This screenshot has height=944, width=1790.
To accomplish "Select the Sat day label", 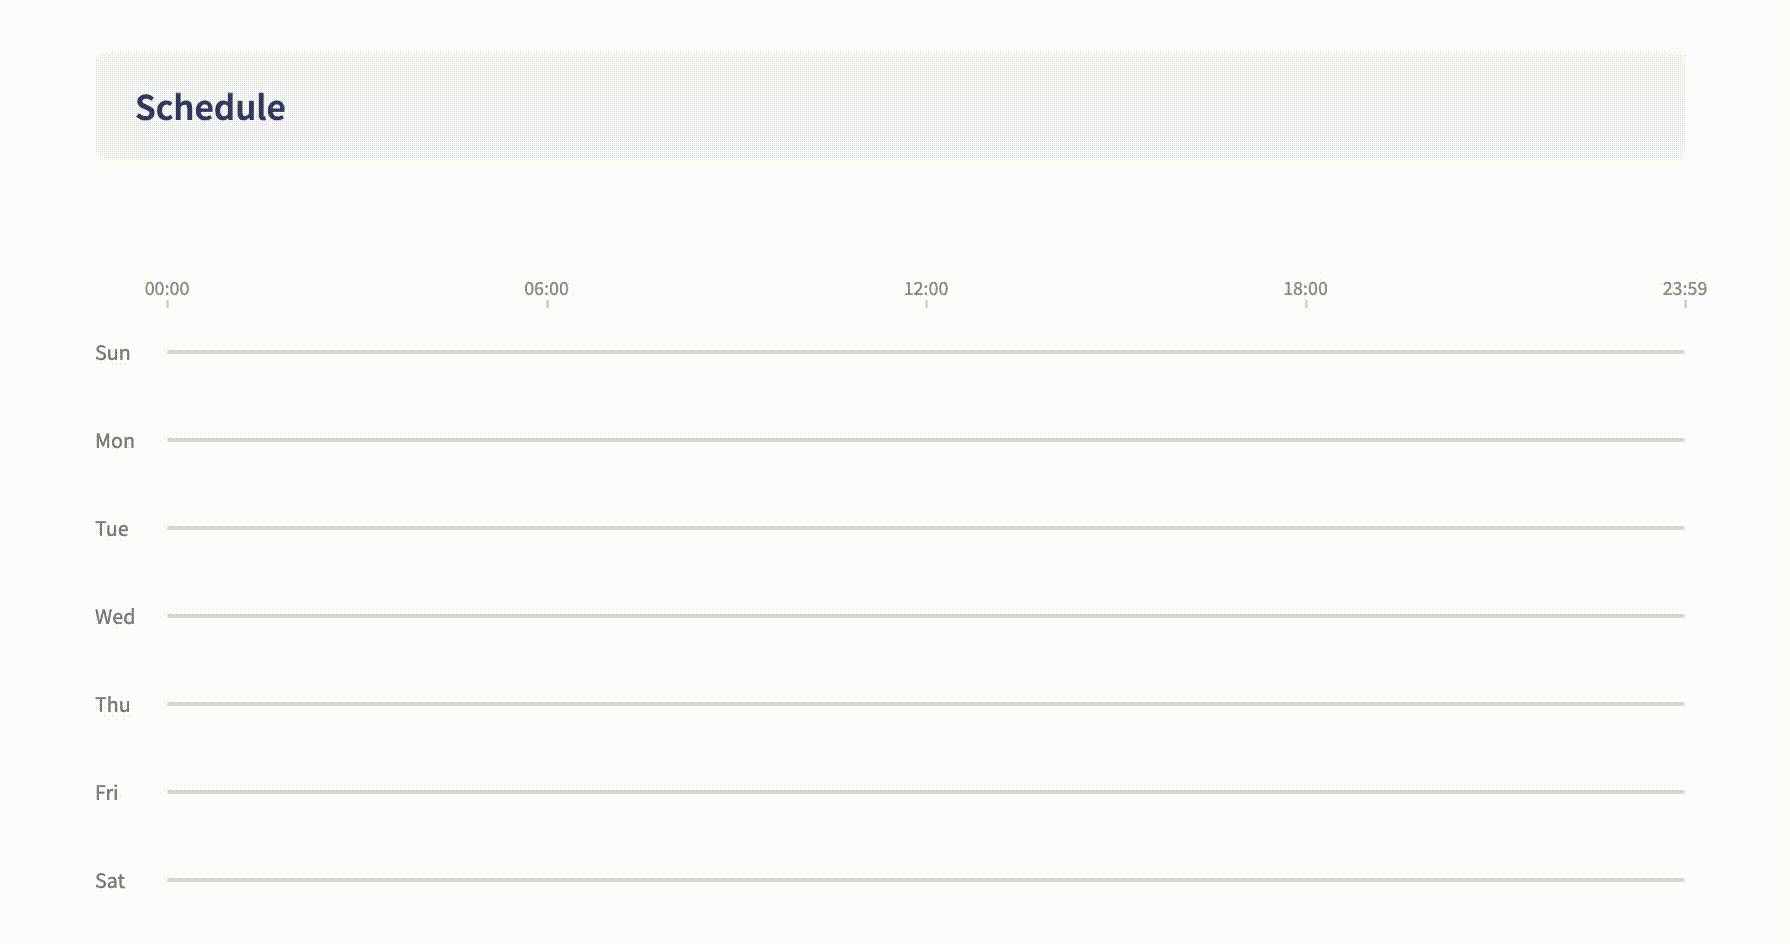I will pos(110,880).
